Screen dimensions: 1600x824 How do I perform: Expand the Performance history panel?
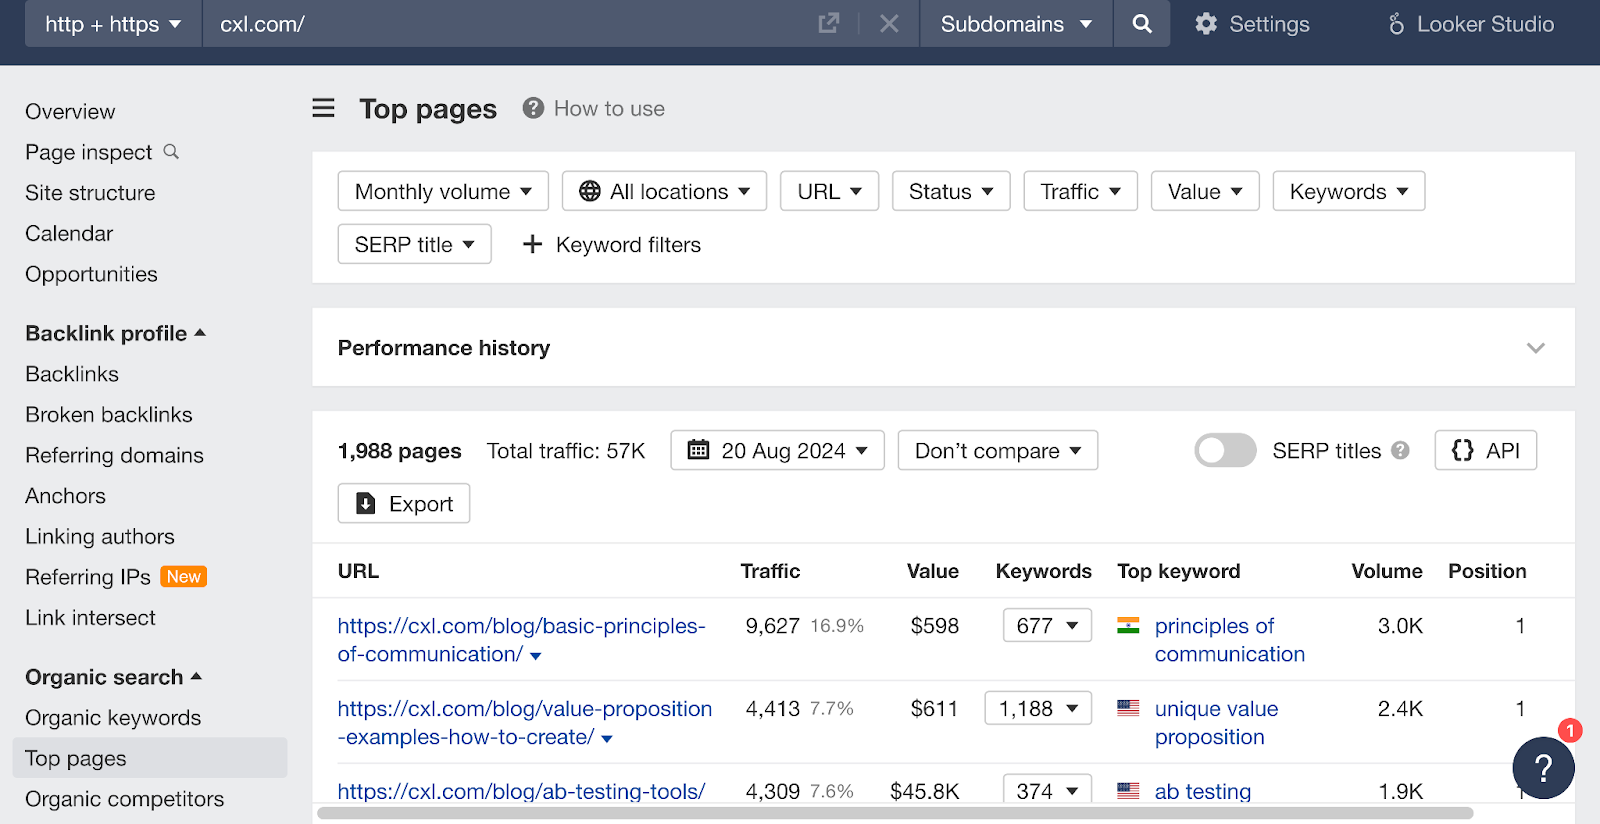pos(1536,348)
